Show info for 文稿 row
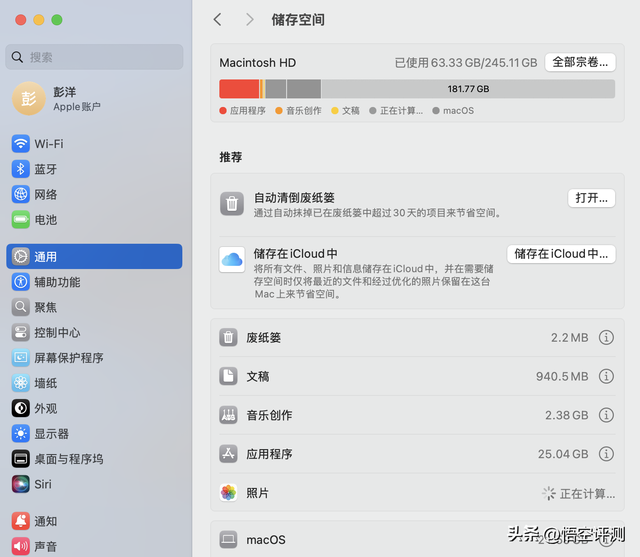Viewport: 640px width, 557px height. (606, 376)
